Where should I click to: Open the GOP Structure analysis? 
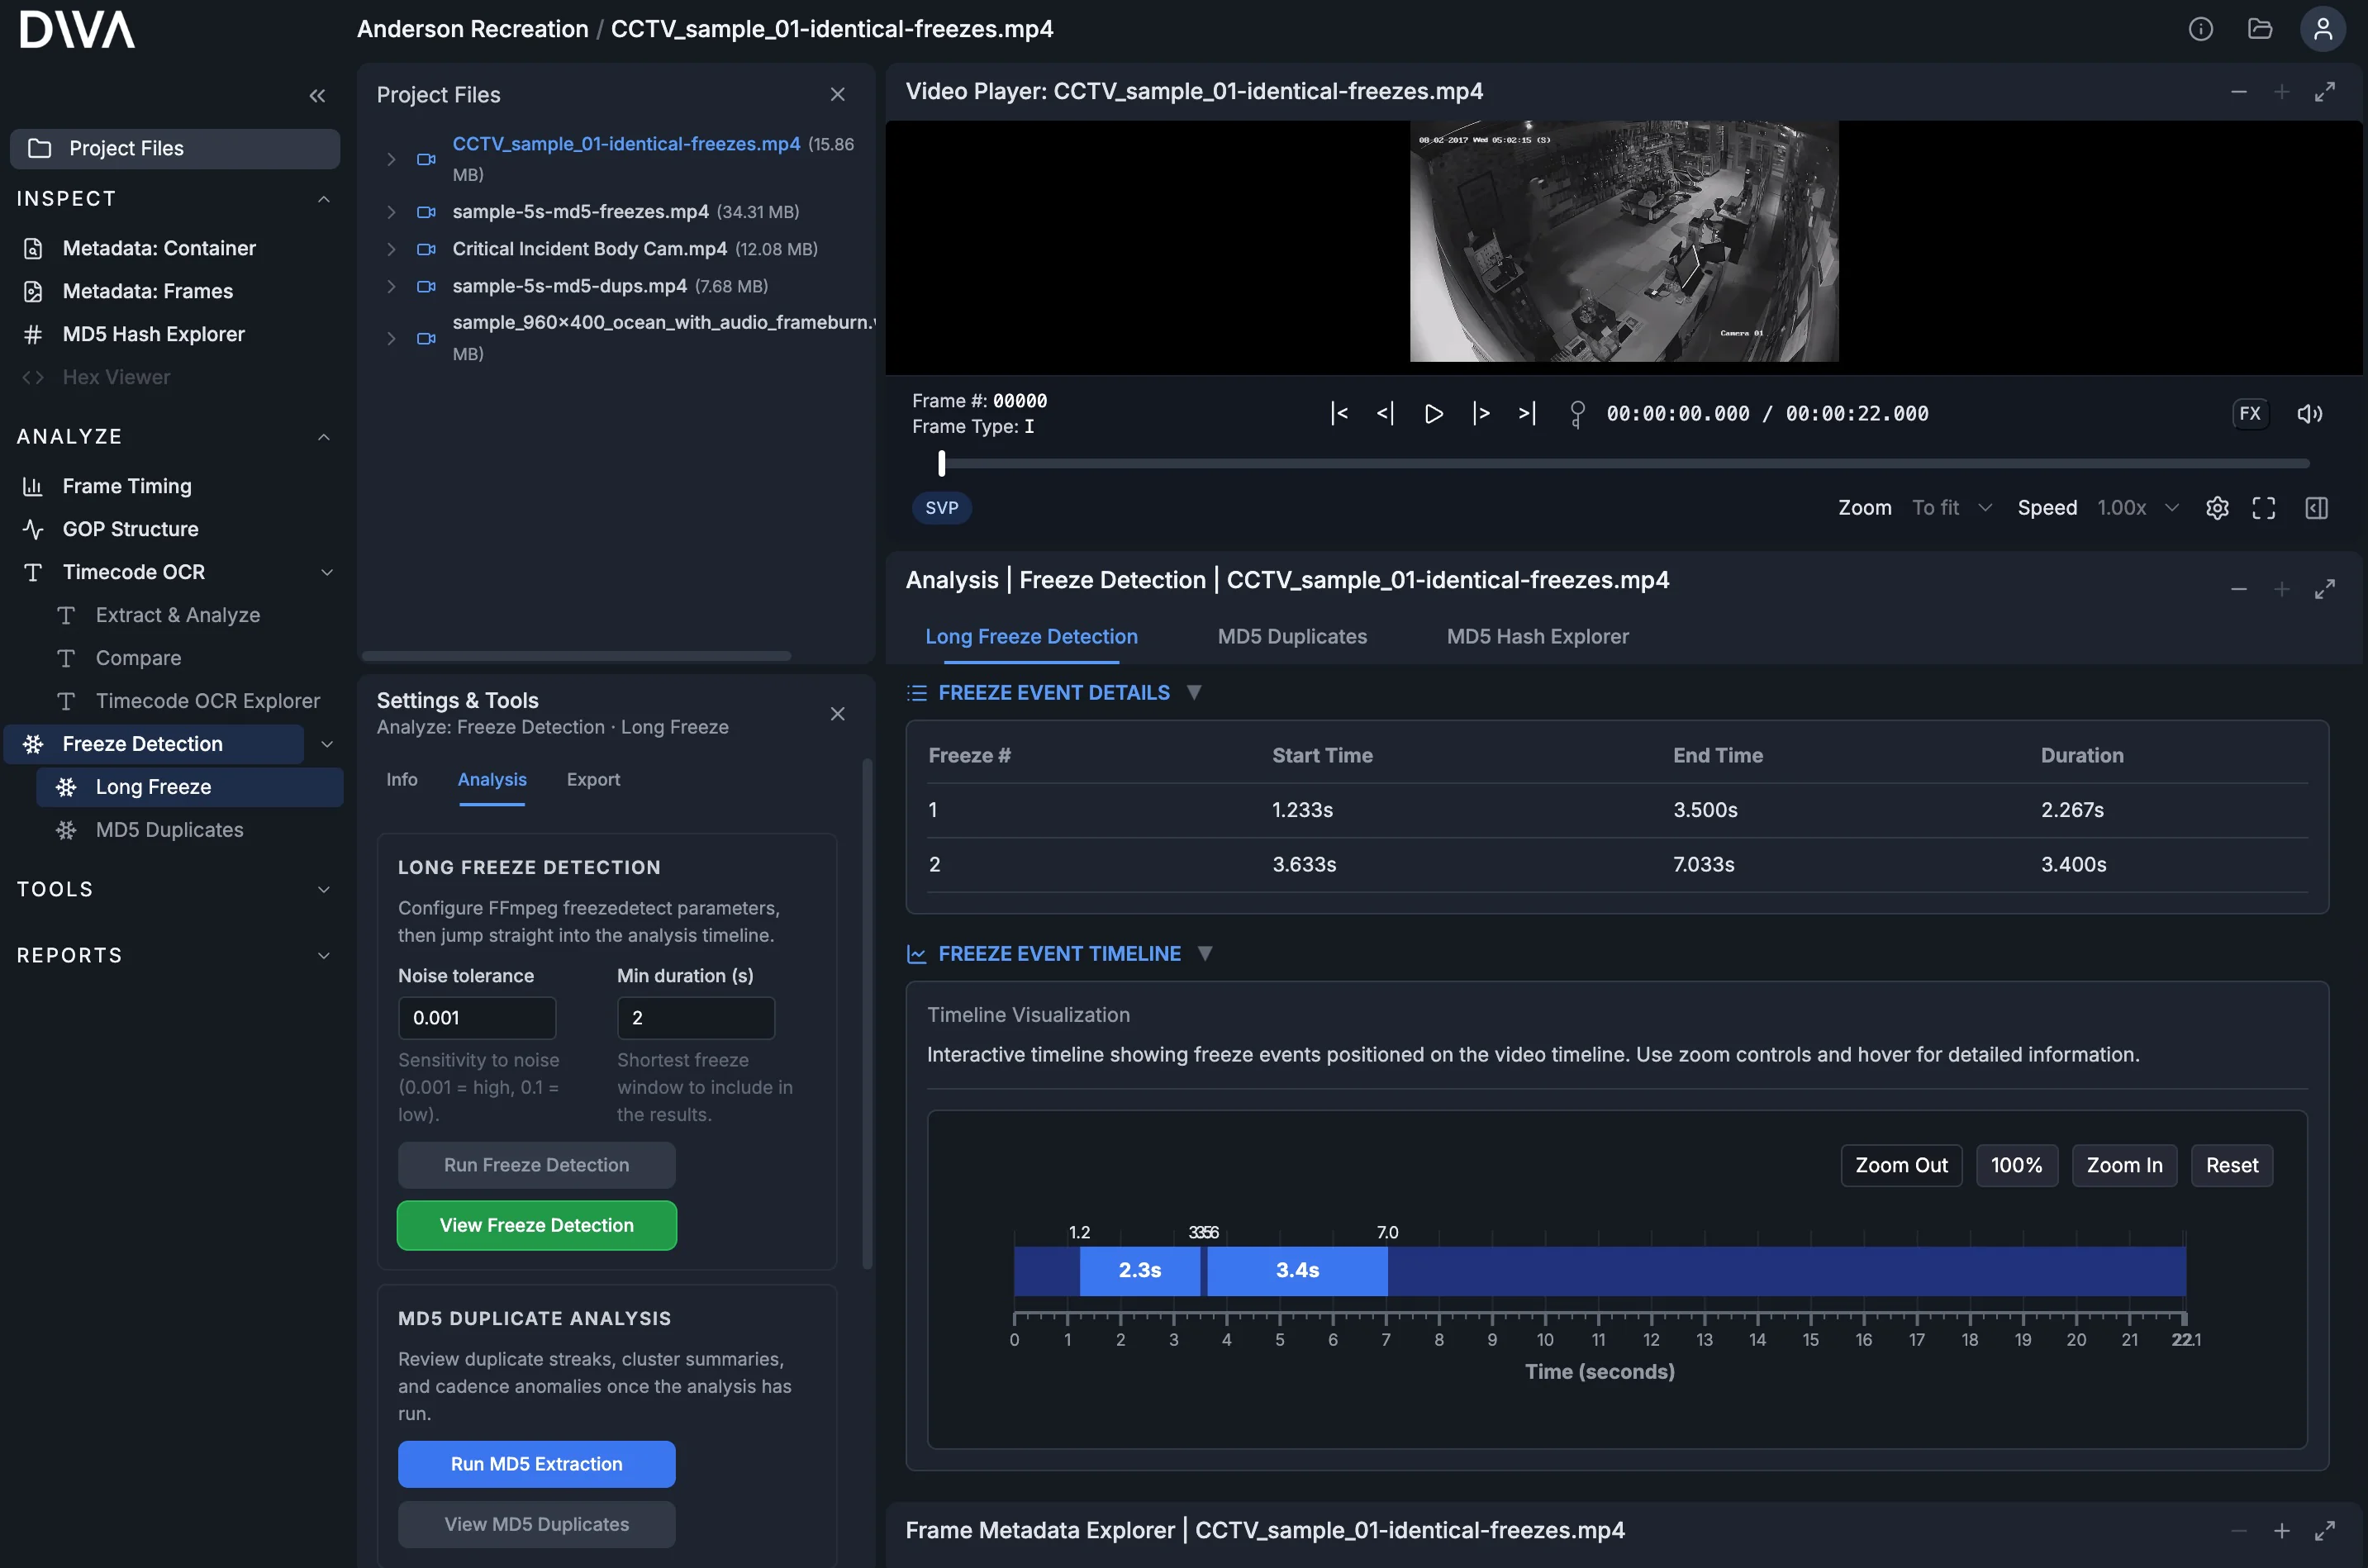(128, 529)
